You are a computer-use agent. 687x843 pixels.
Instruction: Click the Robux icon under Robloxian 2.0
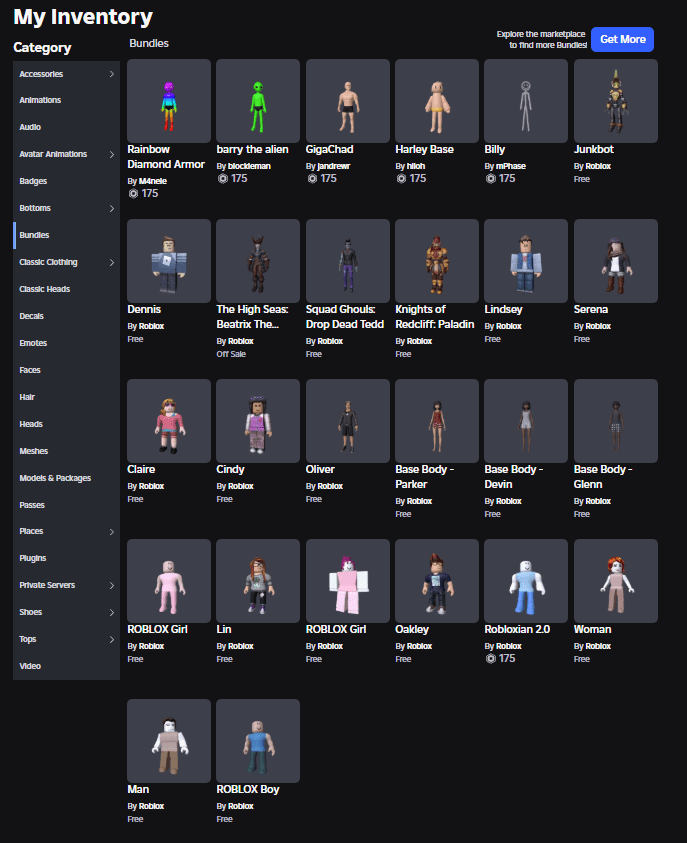coord(490,659)
